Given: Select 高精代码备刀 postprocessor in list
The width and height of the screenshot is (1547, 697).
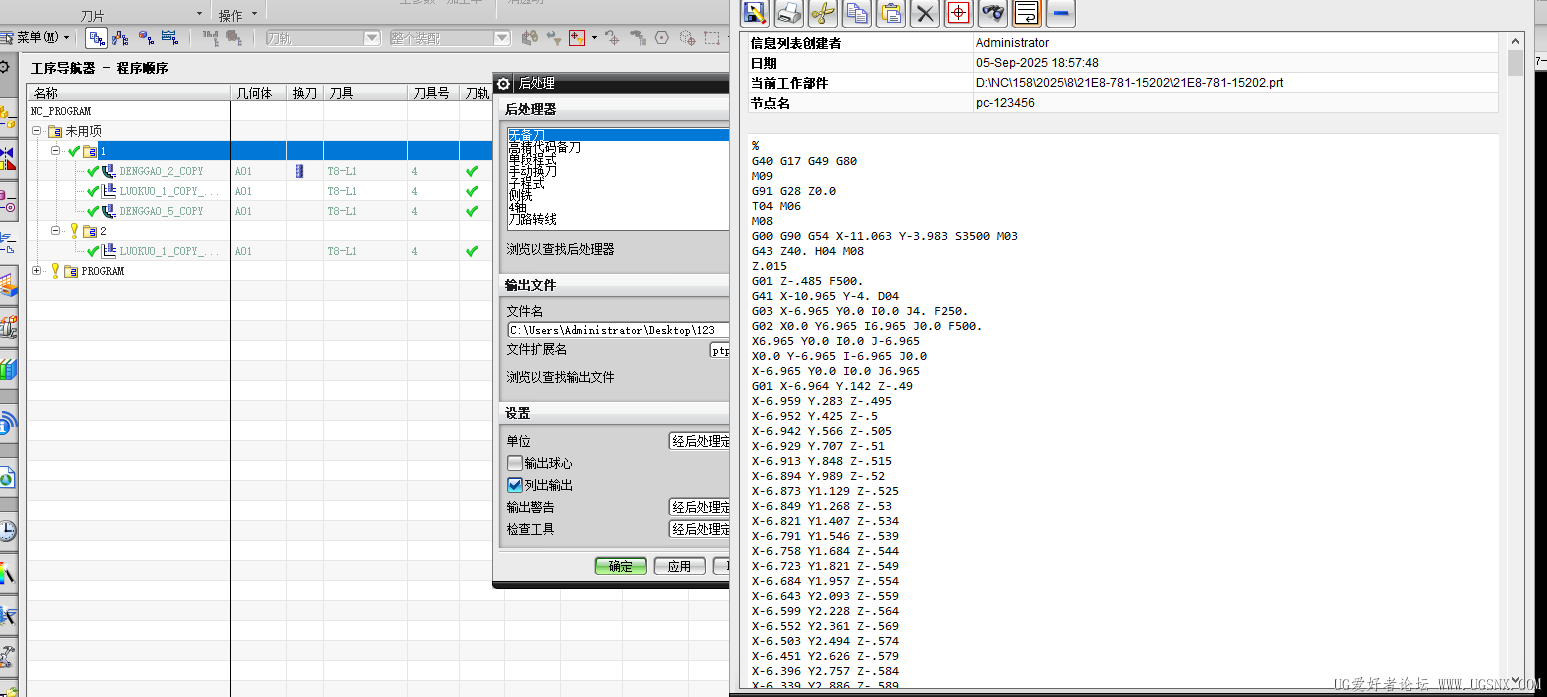Looking at the screenshot, I should (545, 147).
